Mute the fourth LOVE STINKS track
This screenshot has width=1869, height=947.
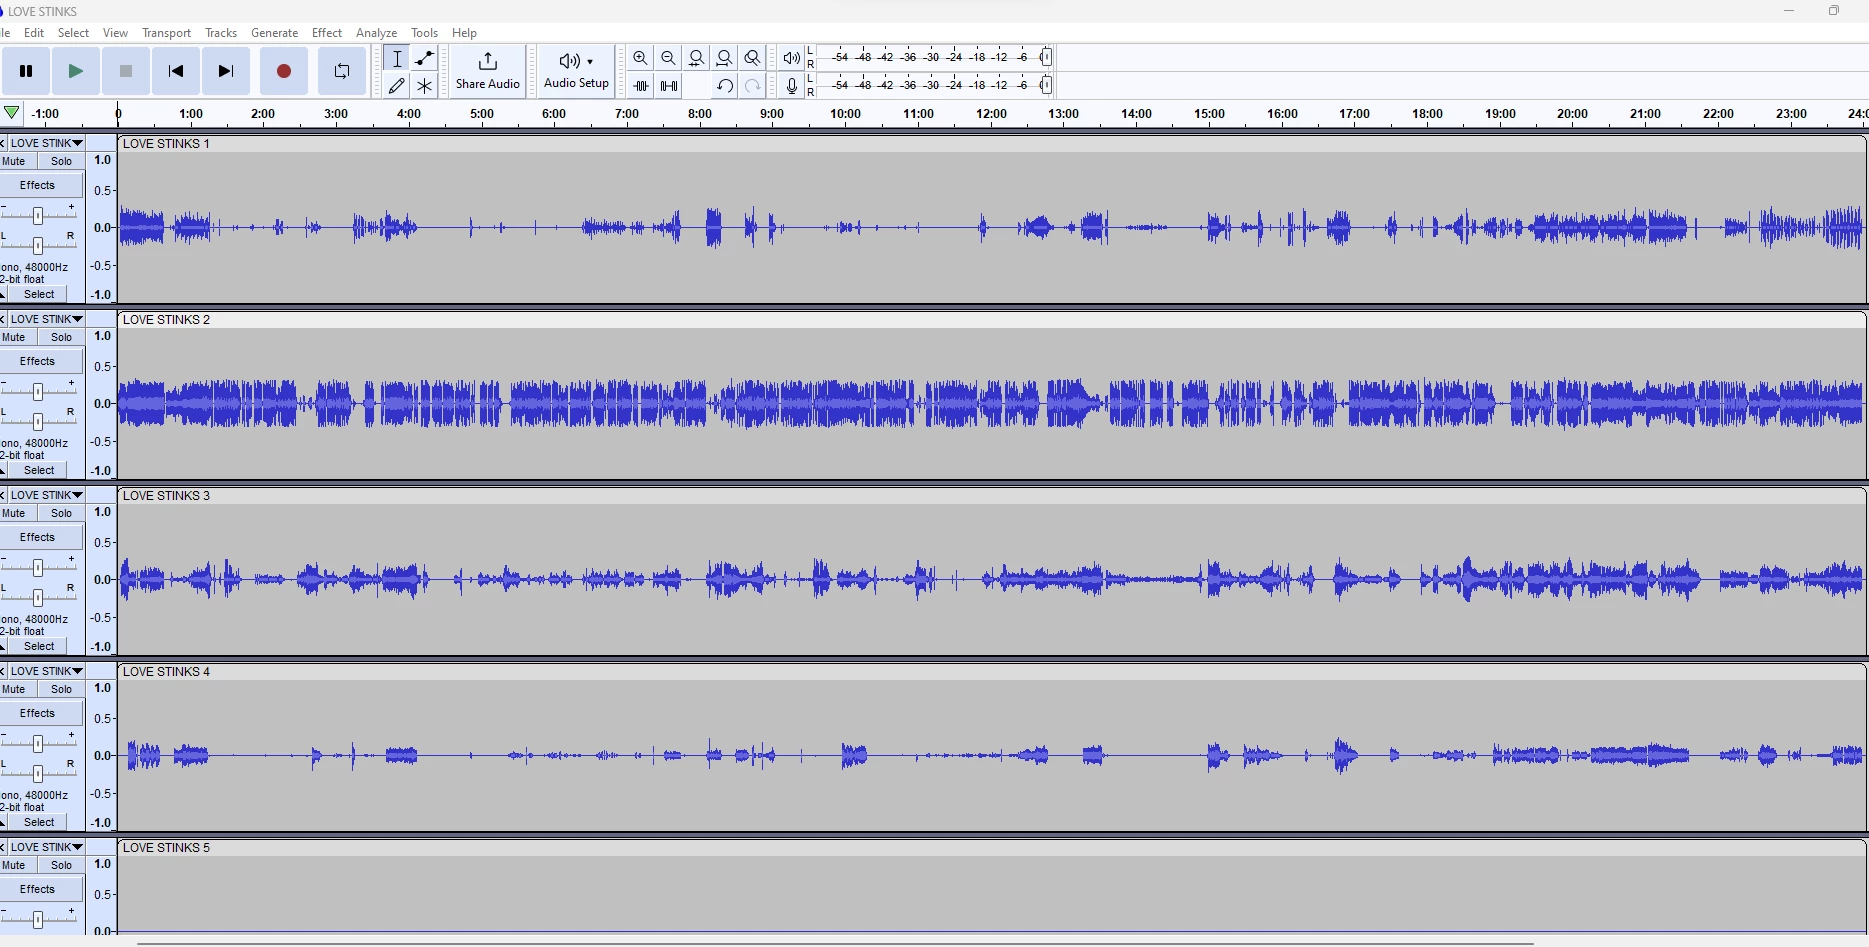[x=14, y=689]
